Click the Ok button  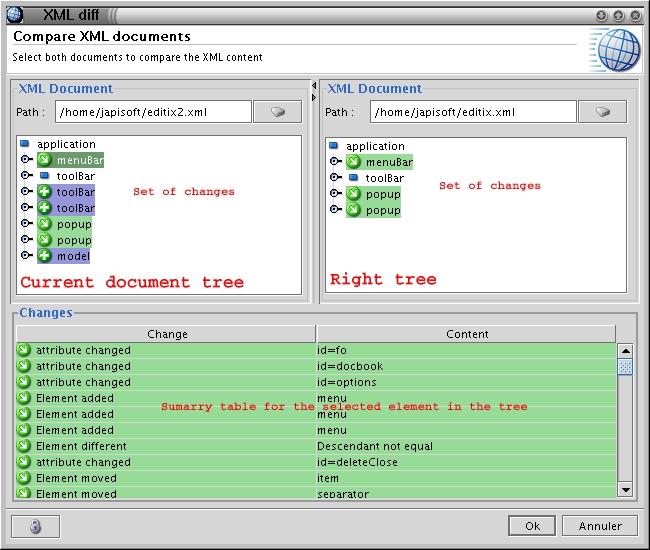(x=532, y=526)
